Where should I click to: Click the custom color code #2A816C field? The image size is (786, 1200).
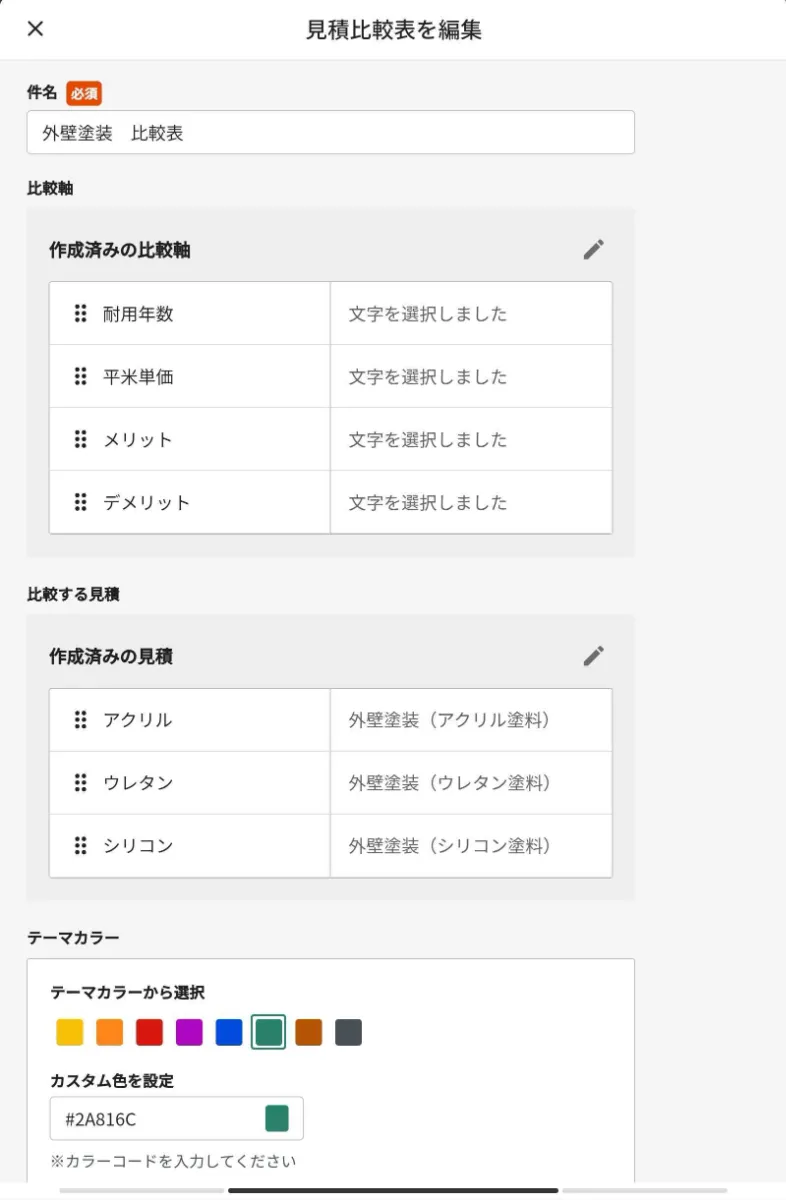(176, 1118)
